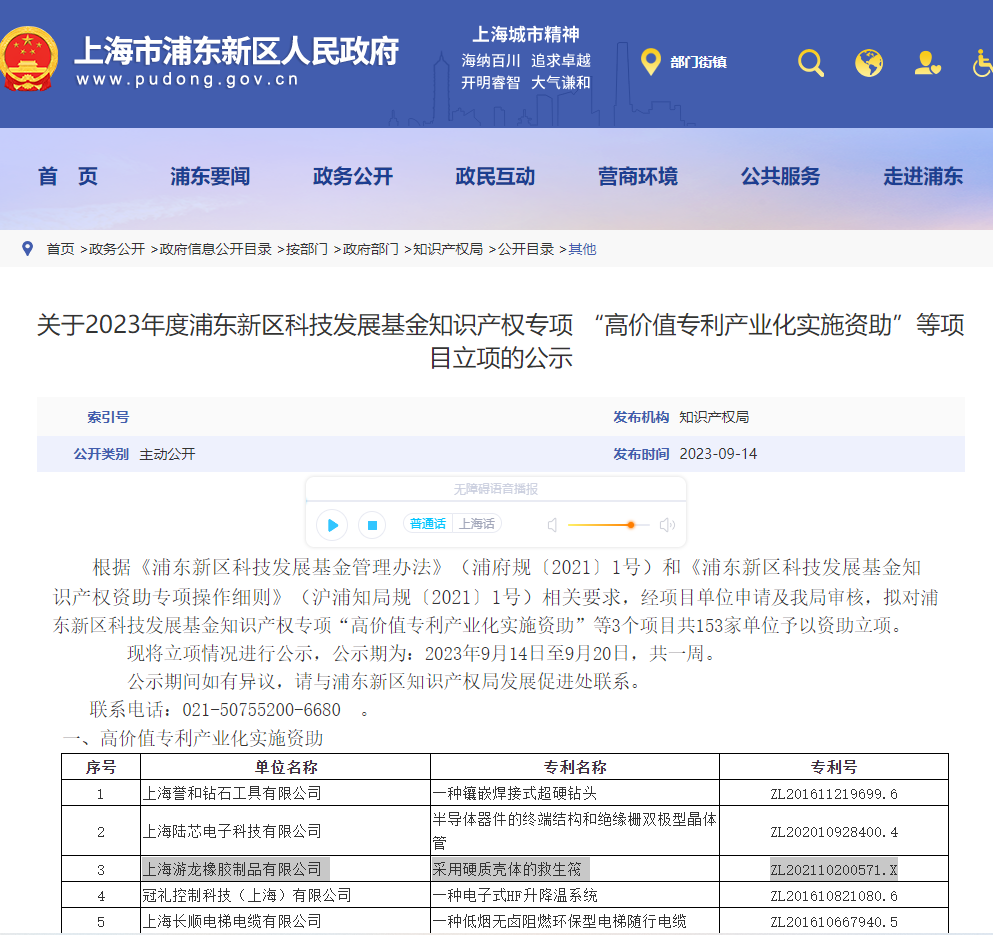Click 政府信息公开目录 breadcrumb link
The image size is (993, 935).
pos(216,249)
